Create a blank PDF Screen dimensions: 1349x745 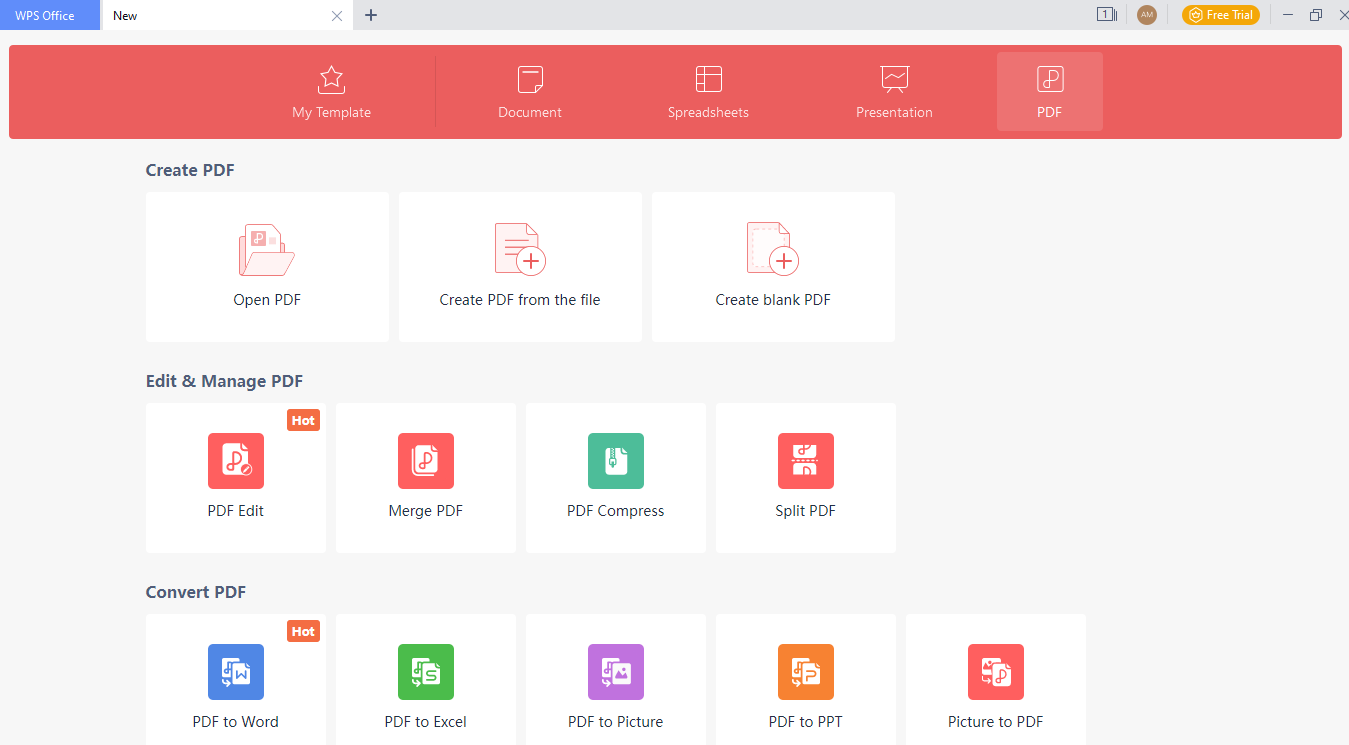pyautogui.click(x=772, y=265)
